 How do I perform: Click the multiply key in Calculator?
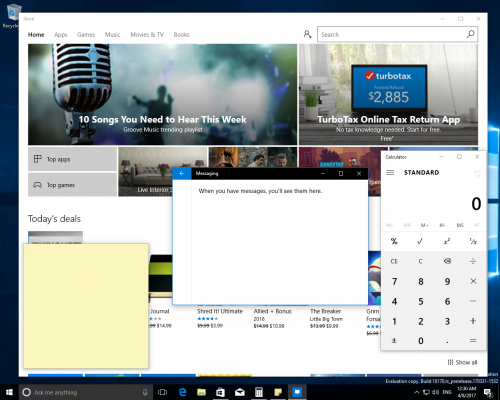pyautogui.click(x=473, y=281)
